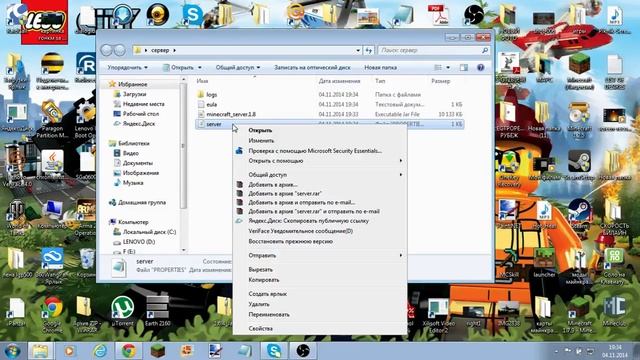Copy public link via Яндекс.Диск entry
The image size is (640, 360).
coord(309,221)
